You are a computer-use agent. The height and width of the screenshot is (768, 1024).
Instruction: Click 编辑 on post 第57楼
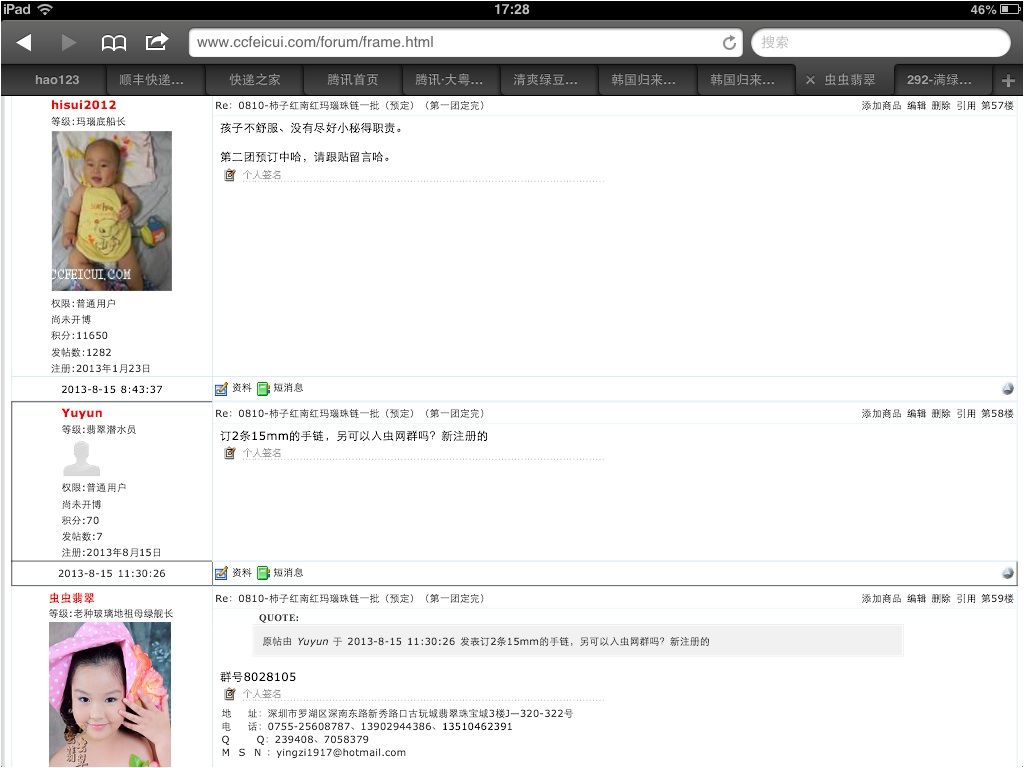(x=916, y=106)
